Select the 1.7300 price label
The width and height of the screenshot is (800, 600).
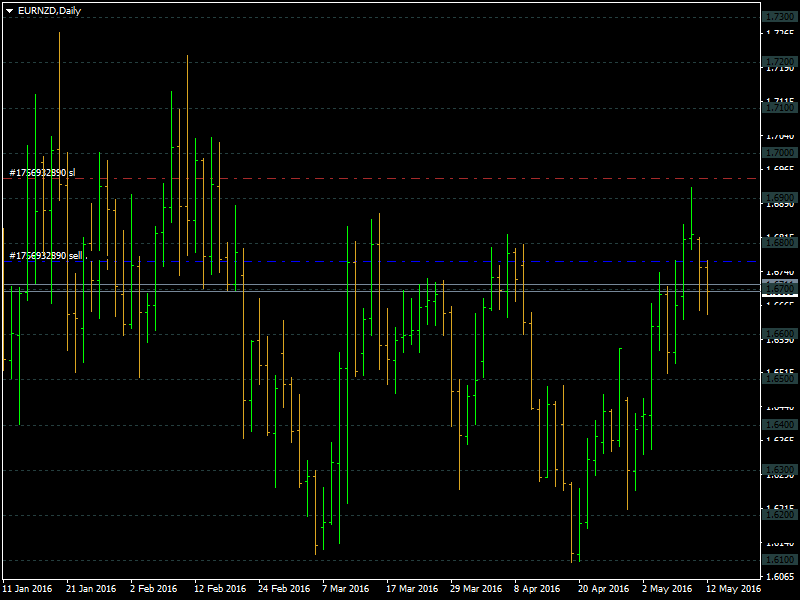click(x=780, y=17)
